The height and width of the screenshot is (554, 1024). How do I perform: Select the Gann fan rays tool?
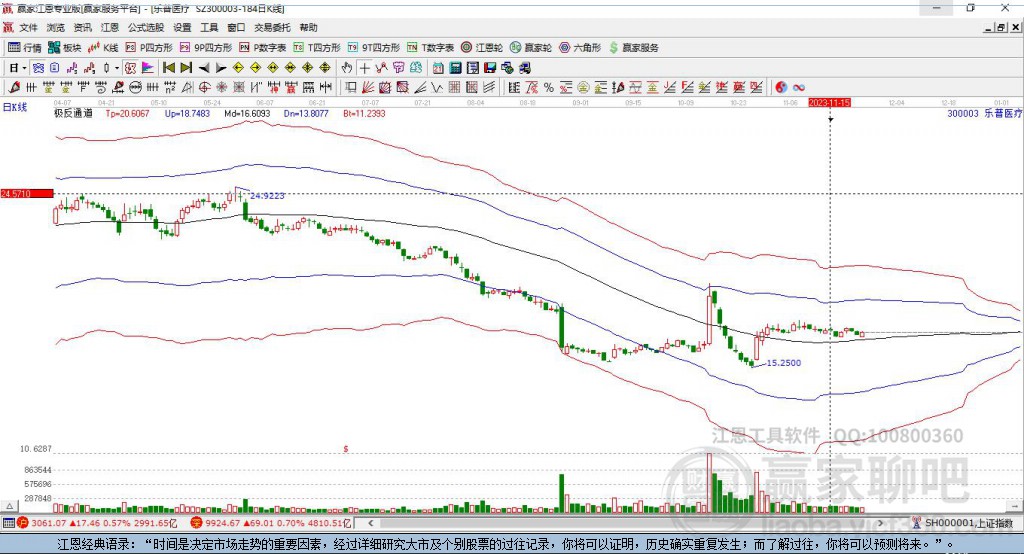tap(368, 88)
